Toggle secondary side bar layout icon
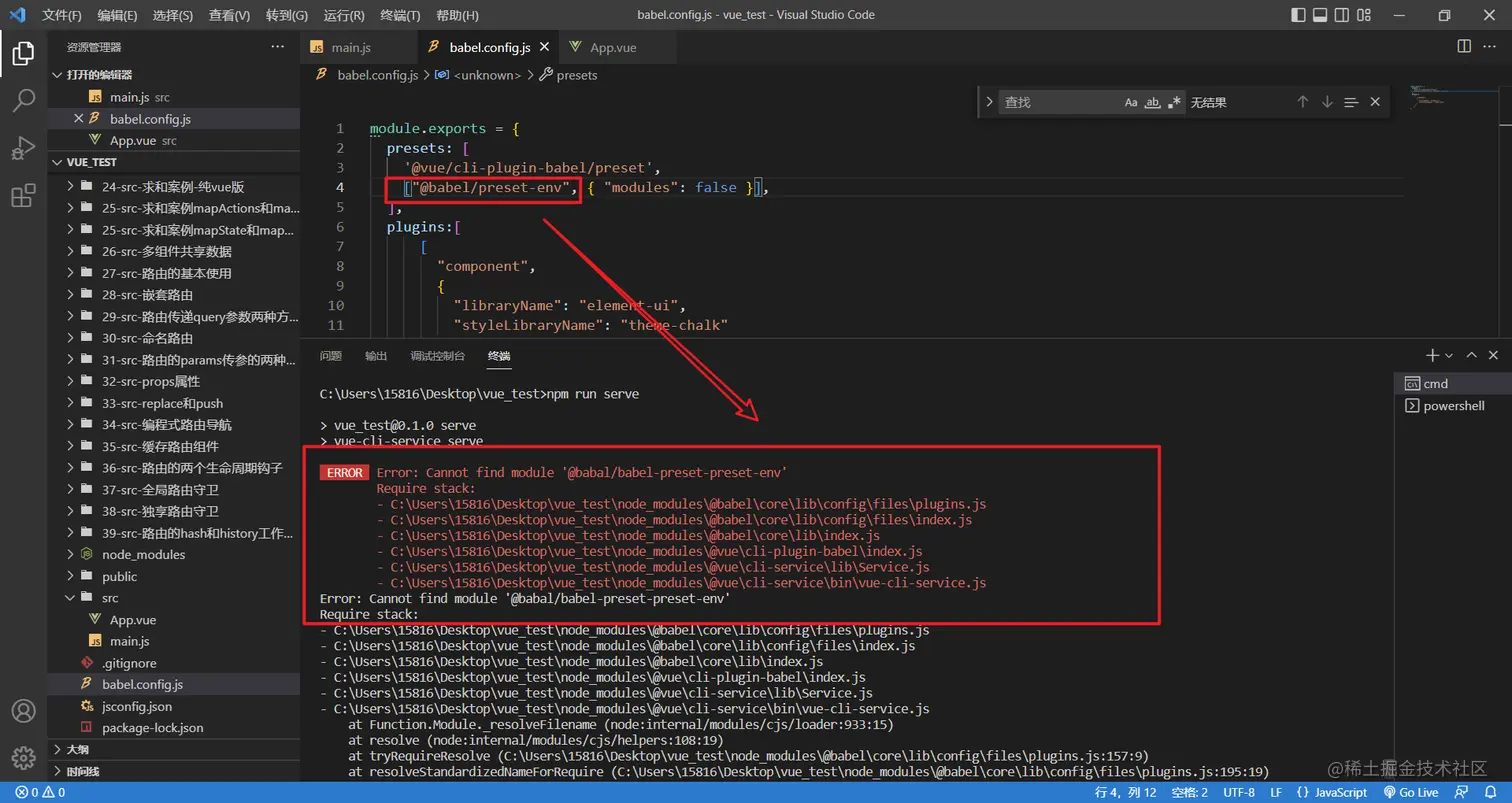This screenshot has height=803, width=1512. (x=1343, y=15)
